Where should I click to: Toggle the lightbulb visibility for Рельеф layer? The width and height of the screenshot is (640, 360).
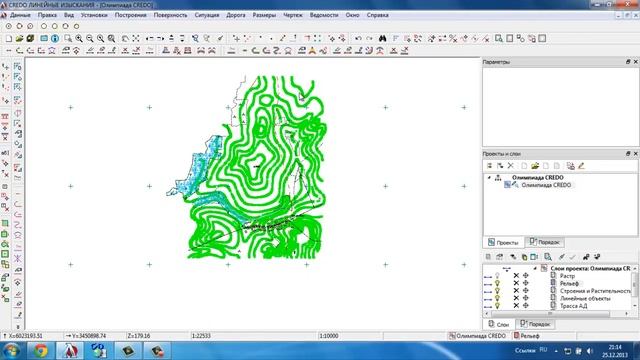497,283
